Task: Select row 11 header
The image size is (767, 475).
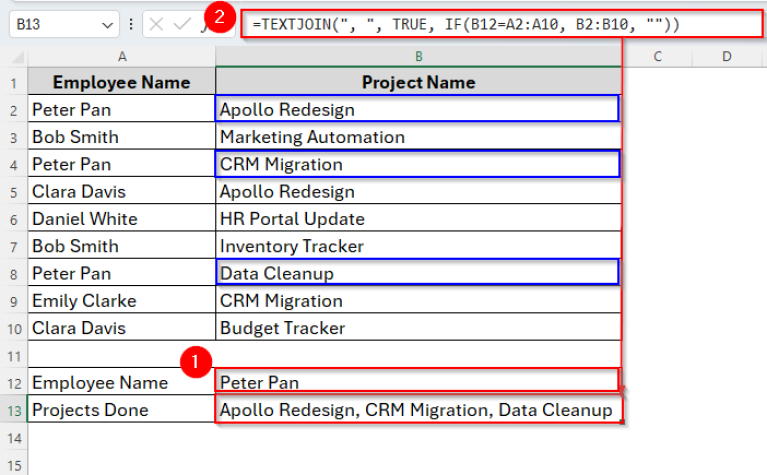Action: [x=14, y=355]
